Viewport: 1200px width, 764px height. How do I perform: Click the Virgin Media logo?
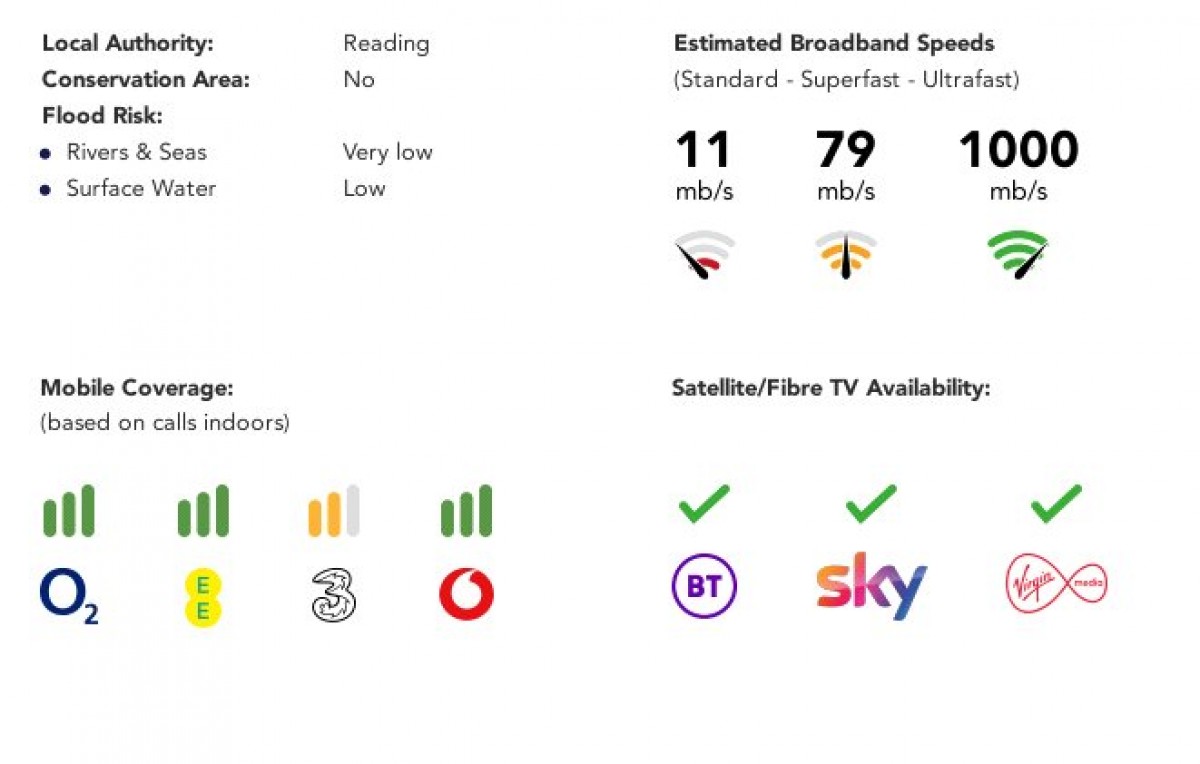coord(1056,585)
